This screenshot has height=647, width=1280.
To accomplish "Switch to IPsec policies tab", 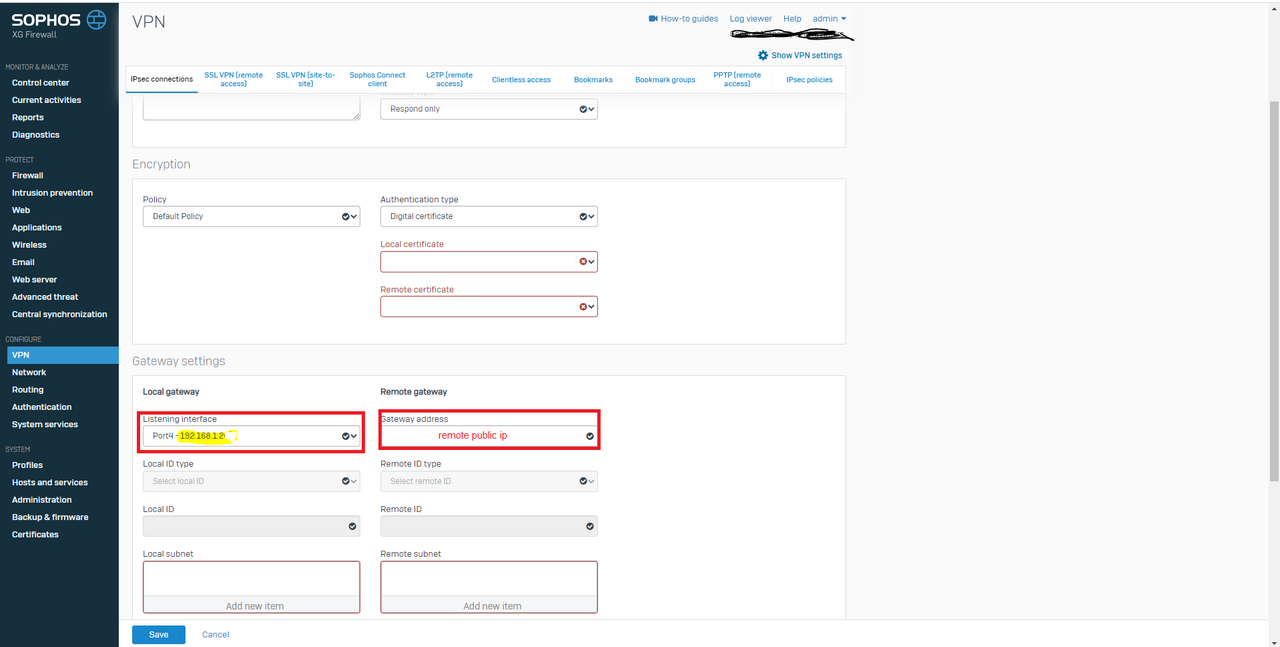I will 809,79.
